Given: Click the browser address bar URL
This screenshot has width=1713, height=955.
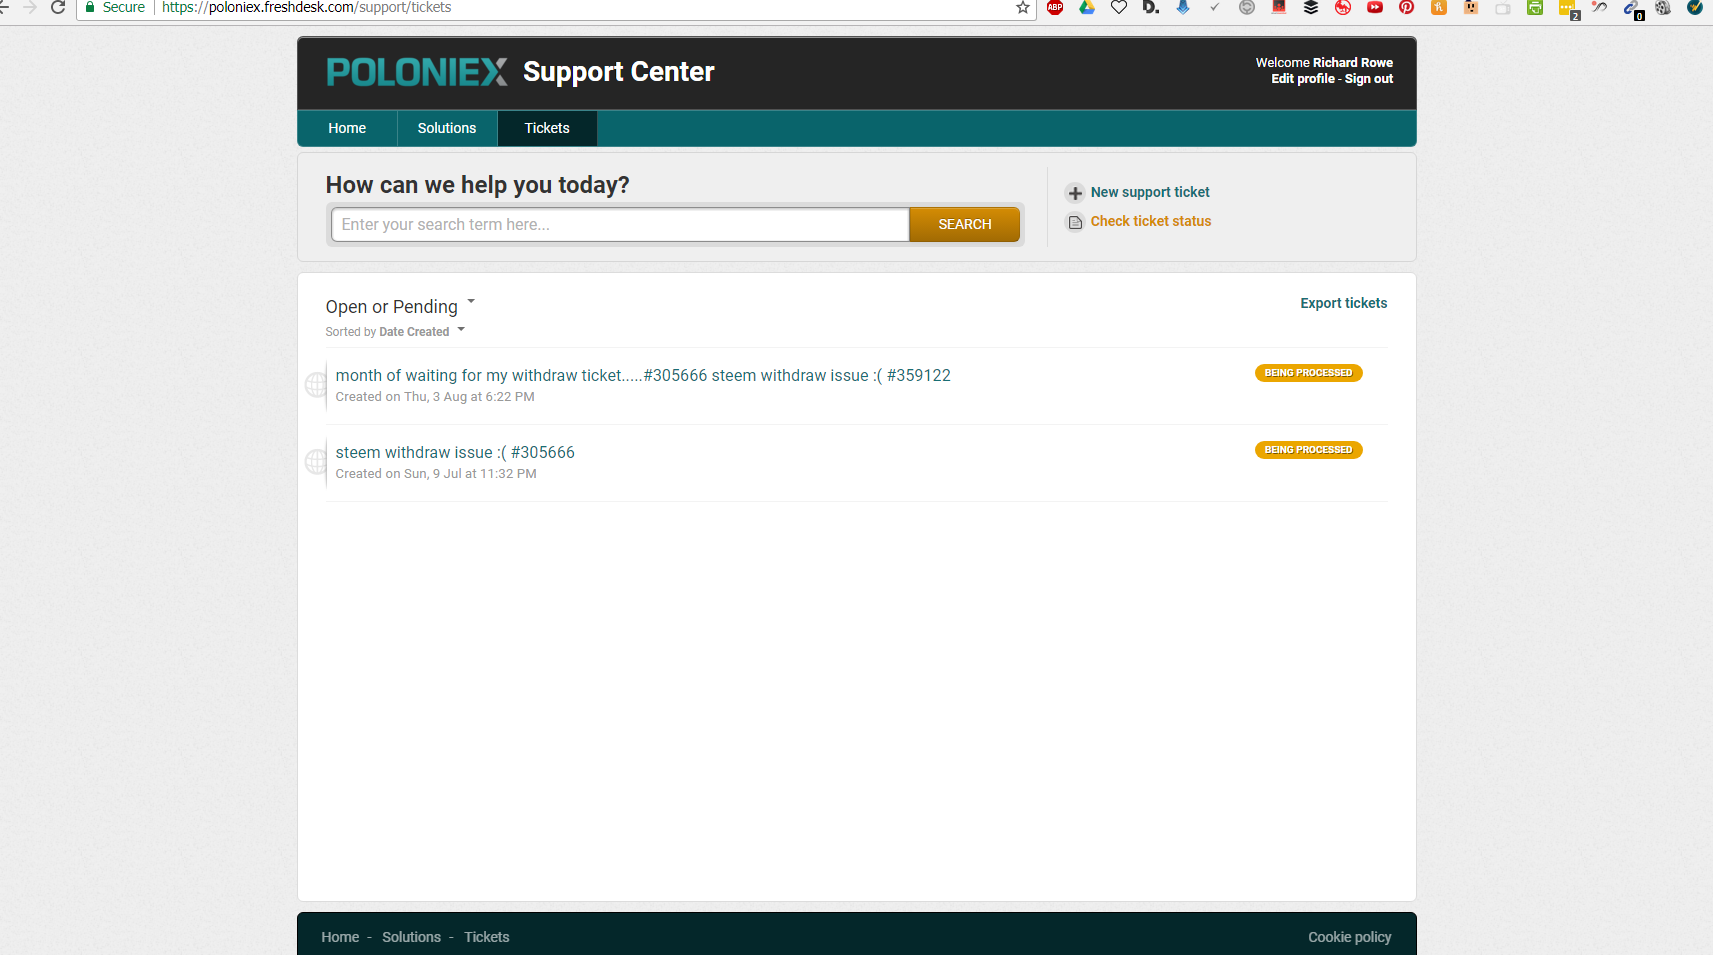Looking at the screenshot, I should (x=307, y=7).
